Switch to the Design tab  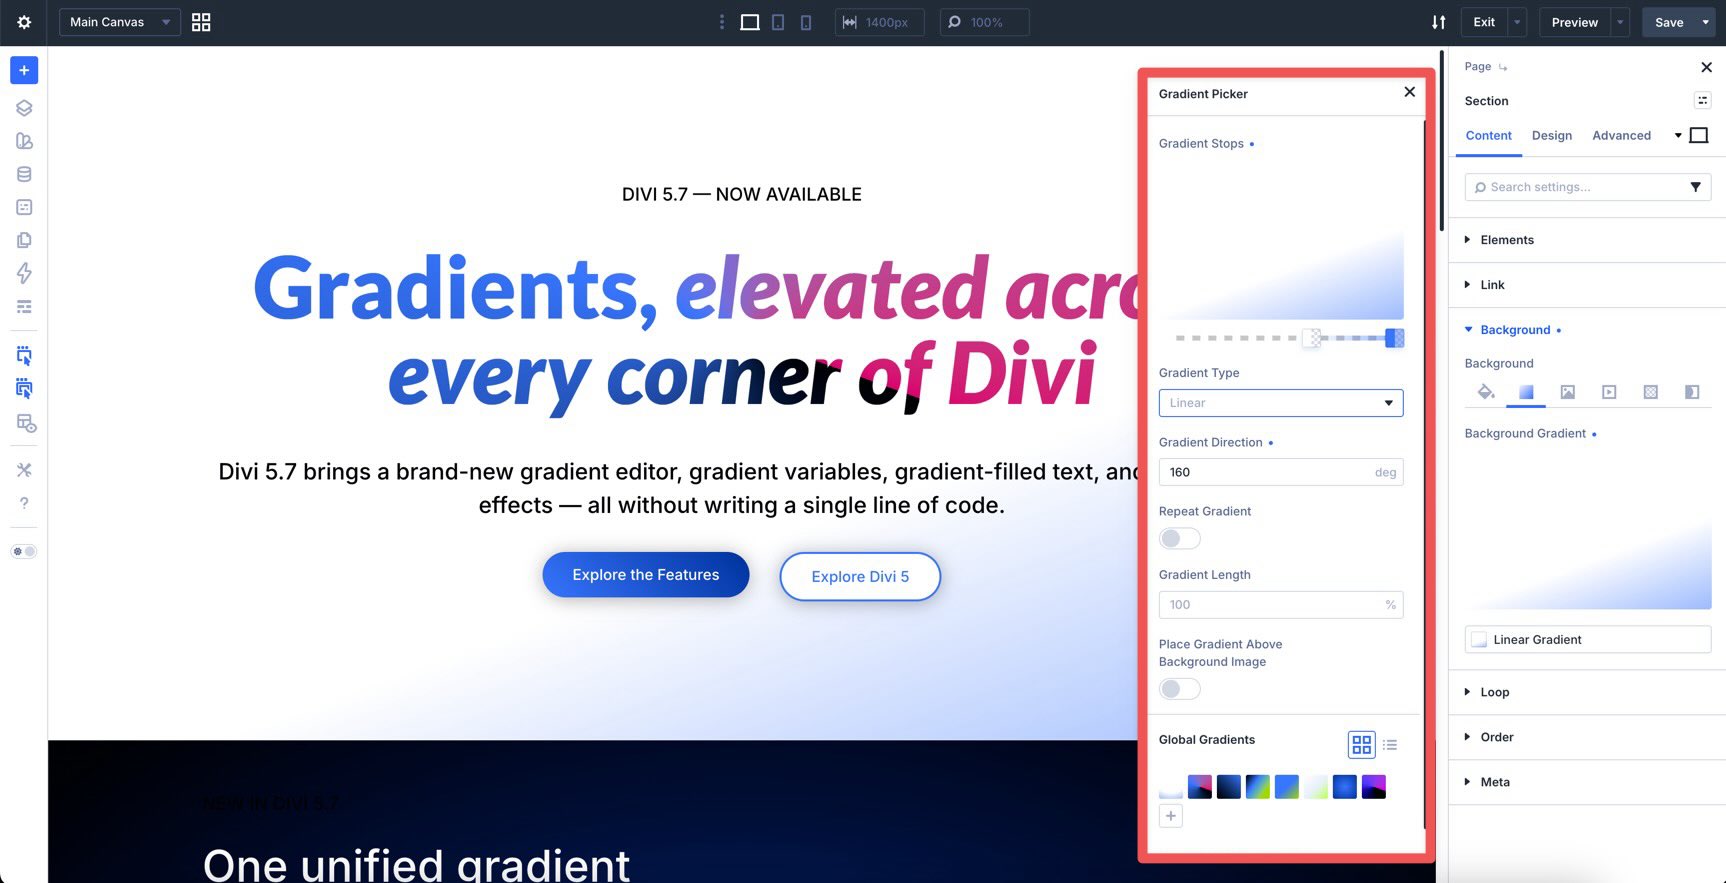pos(1551,136)
